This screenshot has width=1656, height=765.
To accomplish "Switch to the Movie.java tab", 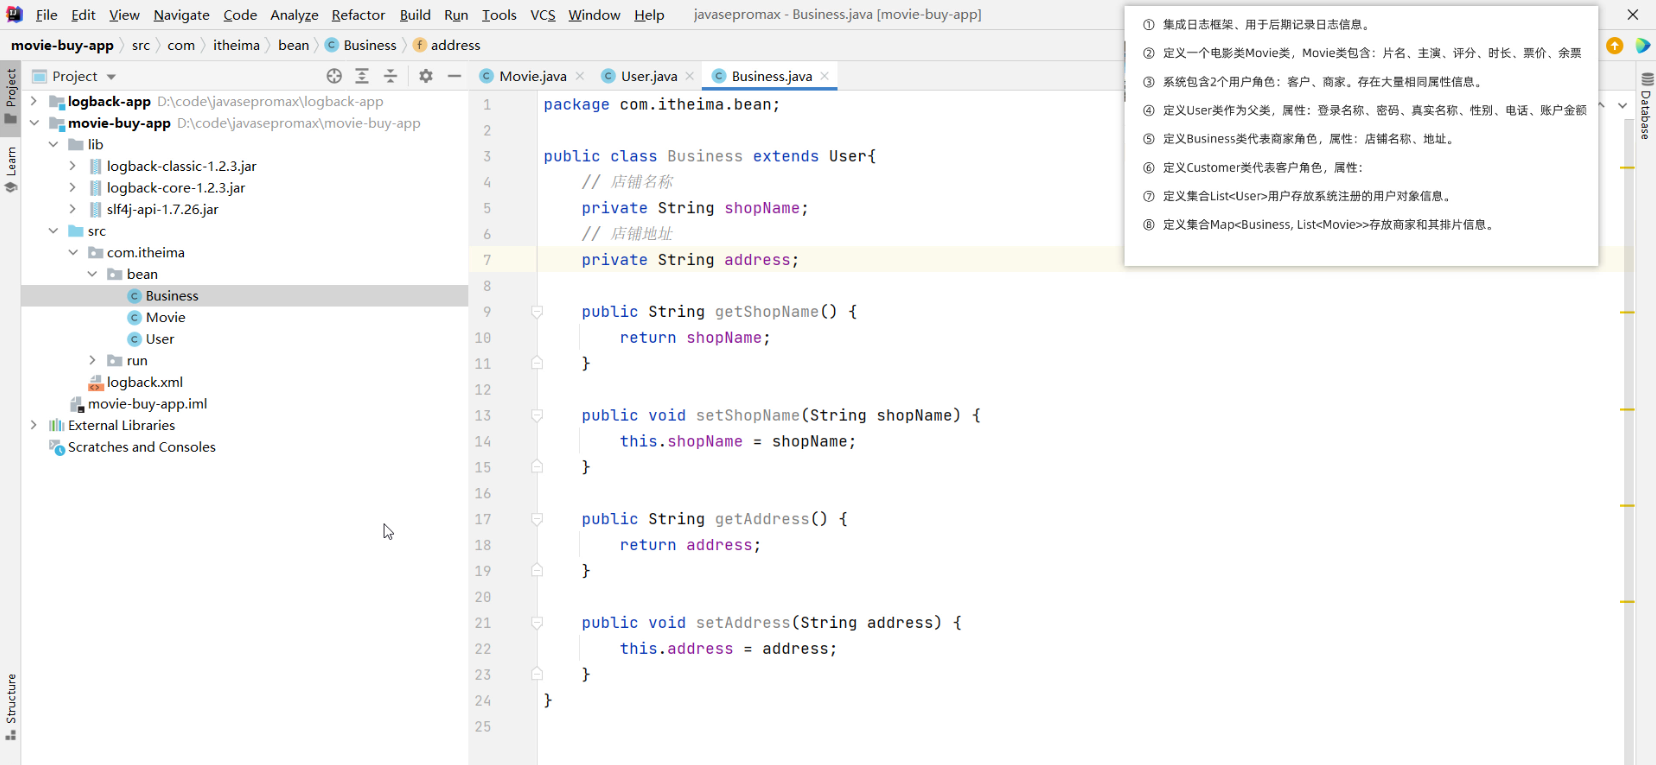I will [532, 76].
